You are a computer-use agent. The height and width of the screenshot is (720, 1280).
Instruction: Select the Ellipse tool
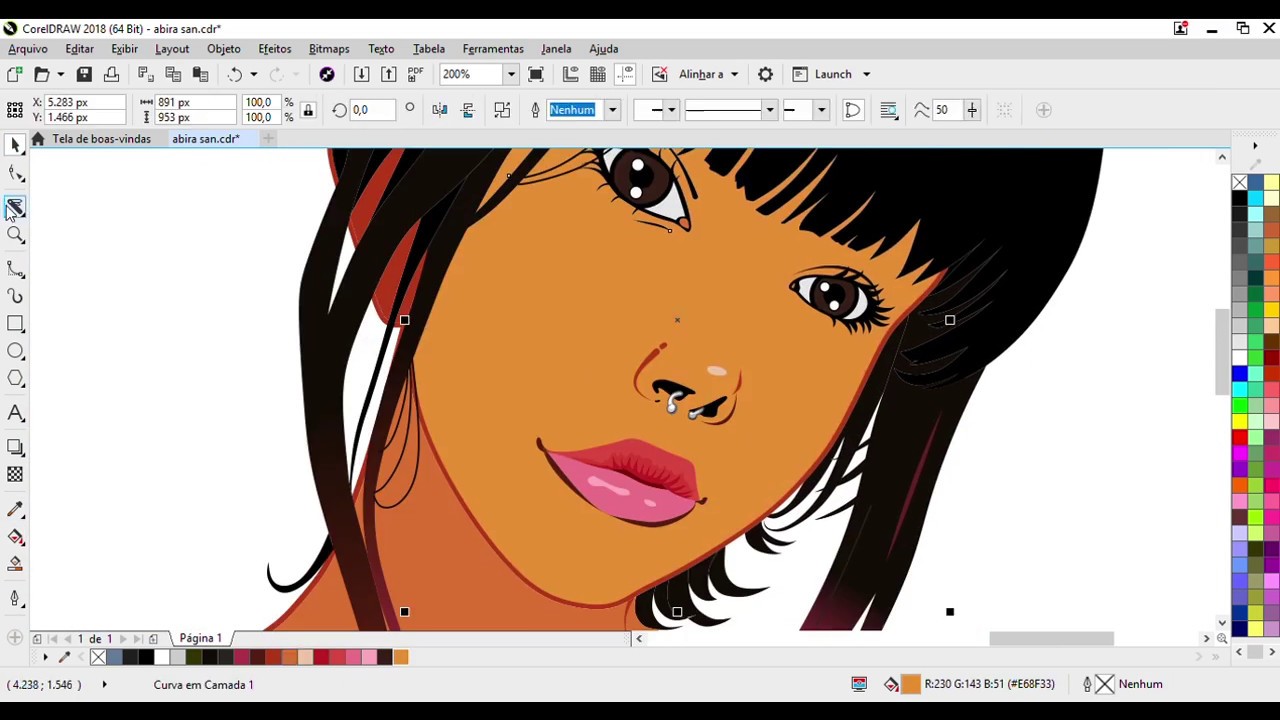[15, 351]
